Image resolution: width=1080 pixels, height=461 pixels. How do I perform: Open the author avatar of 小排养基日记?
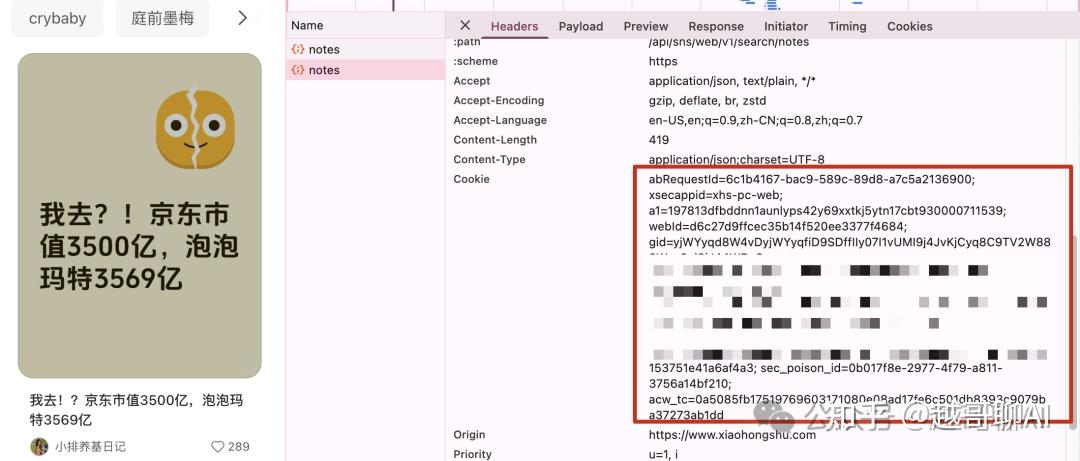tap(39, 446)
